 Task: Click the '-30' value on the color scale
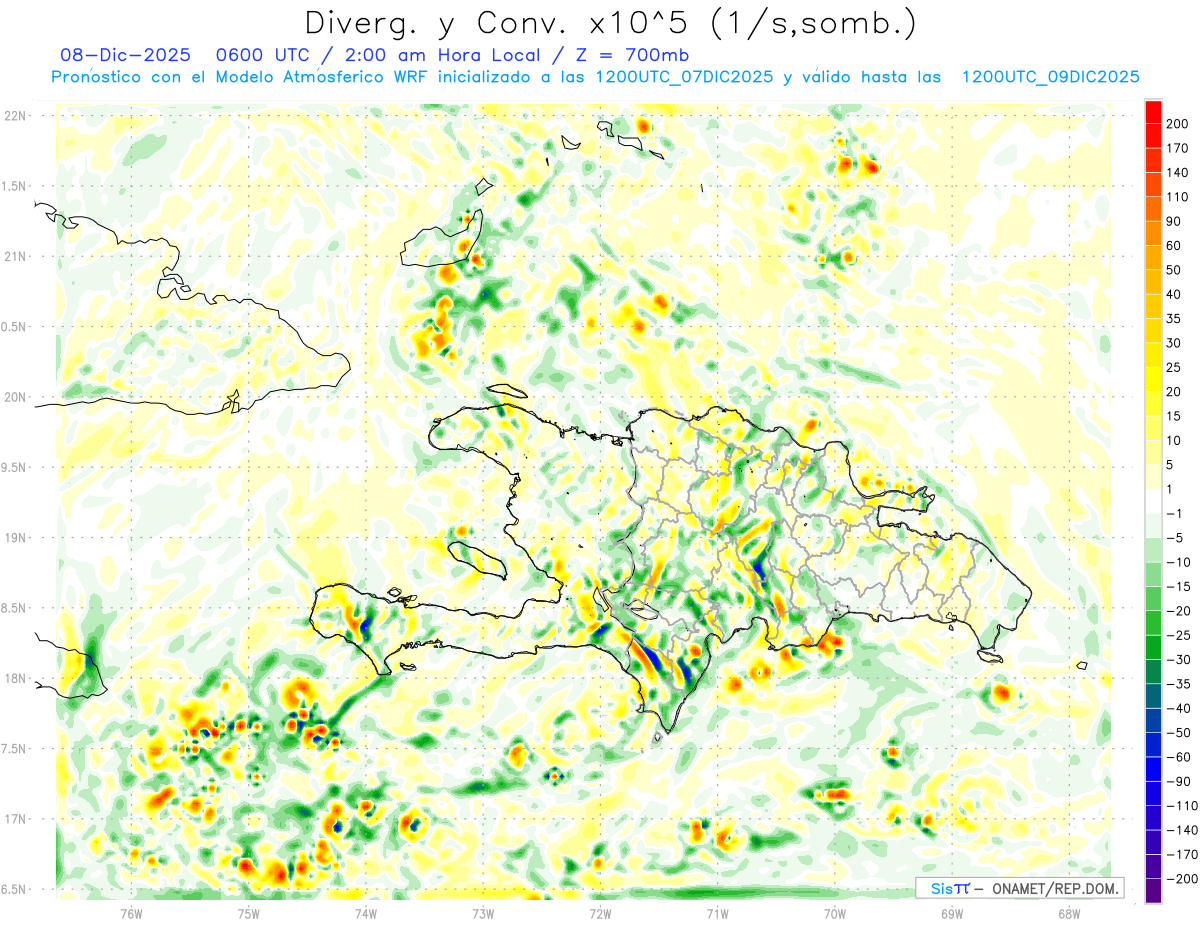[1177, 660]
